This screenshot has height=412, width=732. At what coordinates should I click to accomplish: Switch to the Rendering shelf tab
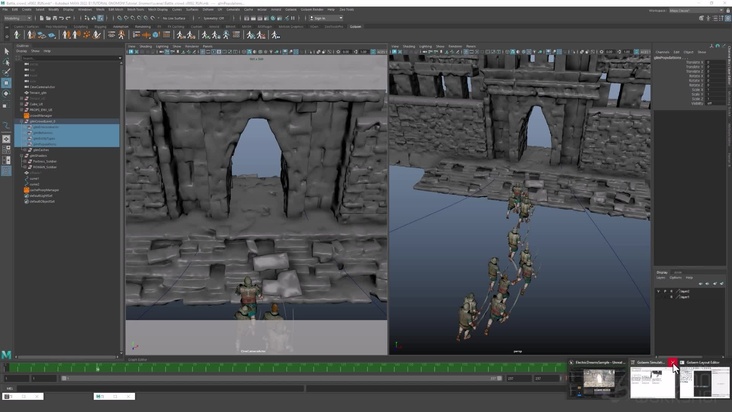pos(143,27)
